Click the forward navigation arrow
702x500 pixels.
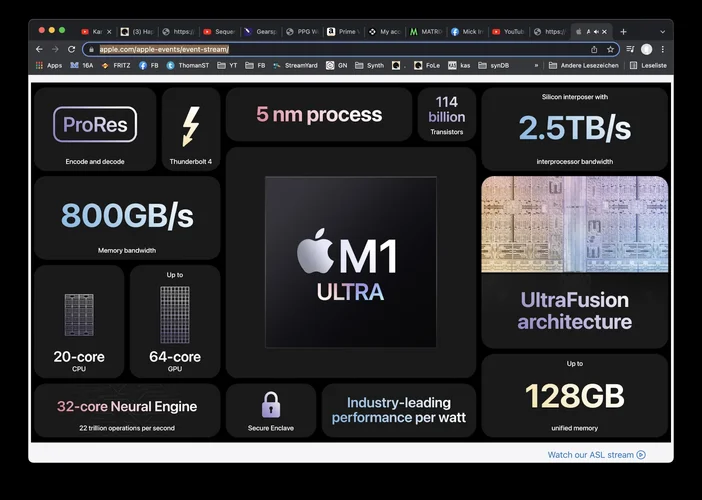pyautogui.click(x=55, y=49)
